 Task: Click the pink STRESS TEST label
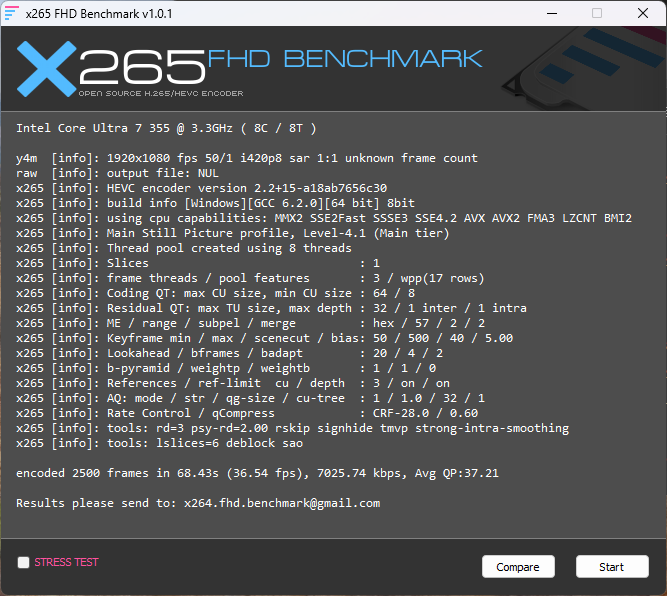(66, 563)
